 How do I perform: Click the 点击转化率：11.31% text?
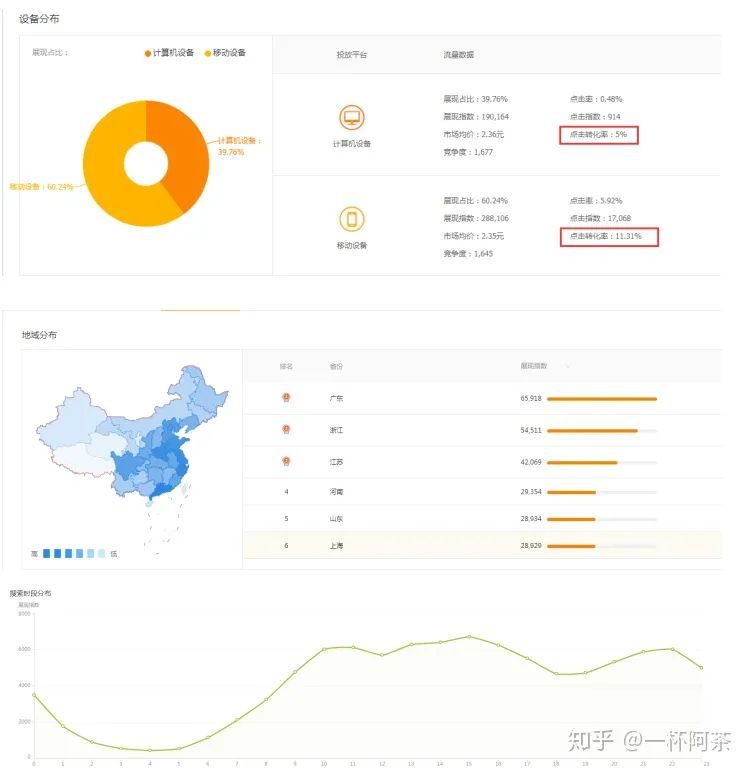pyautogui.click(x=606, y=236)
